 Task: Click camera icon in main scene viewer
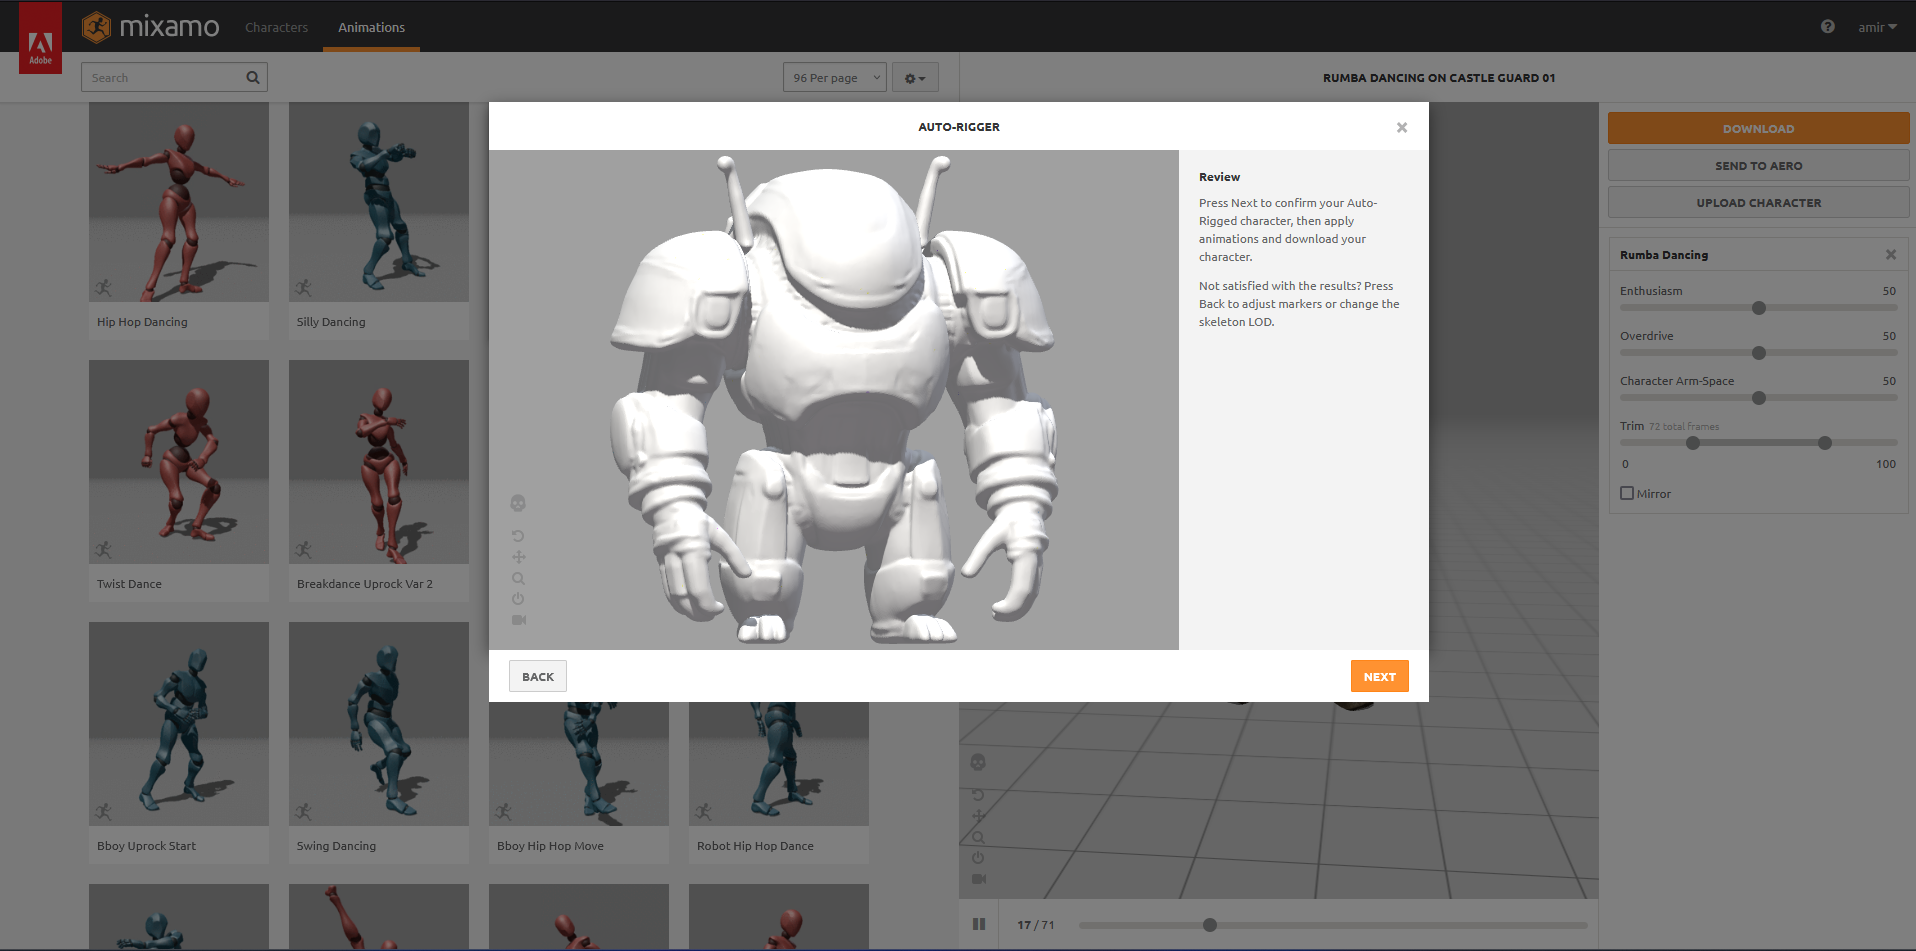click(x=979, y=879)
